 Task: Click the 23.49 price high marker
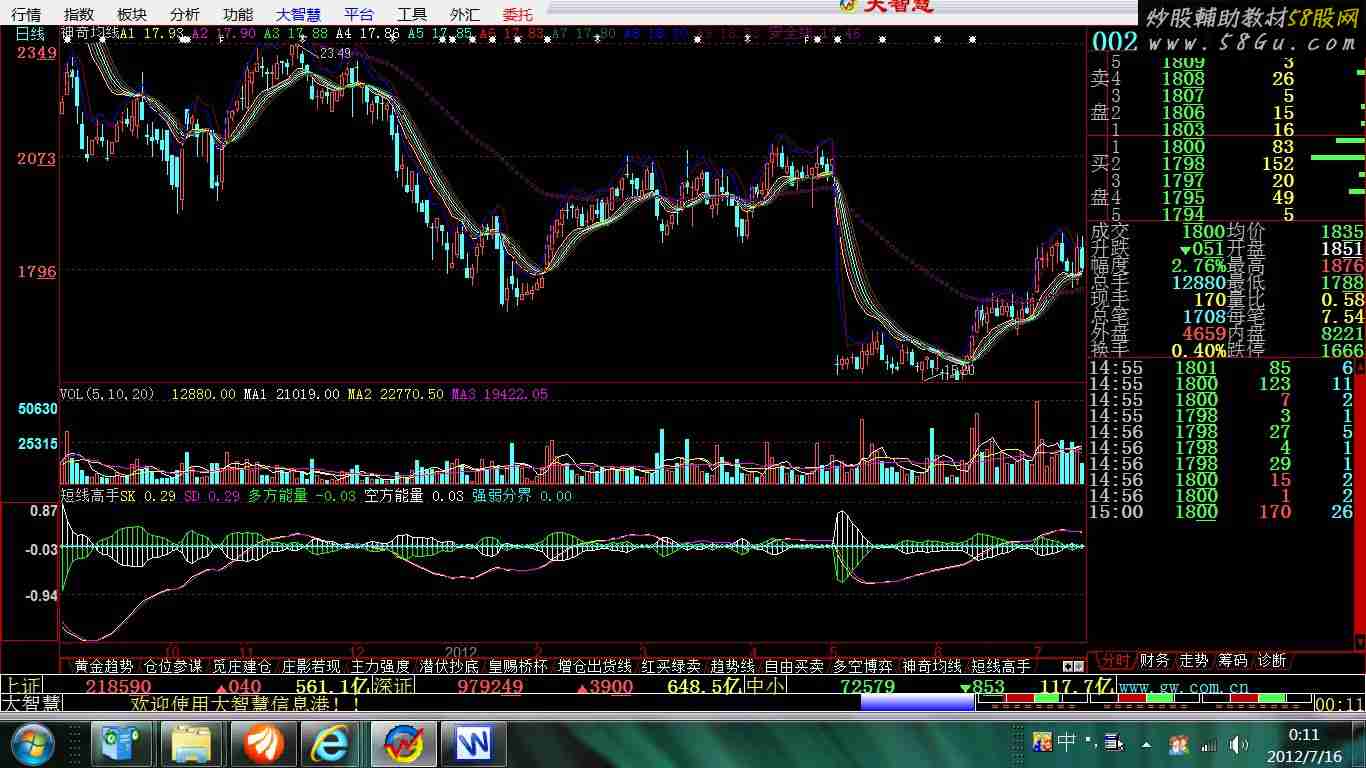(x=335, y=54)
